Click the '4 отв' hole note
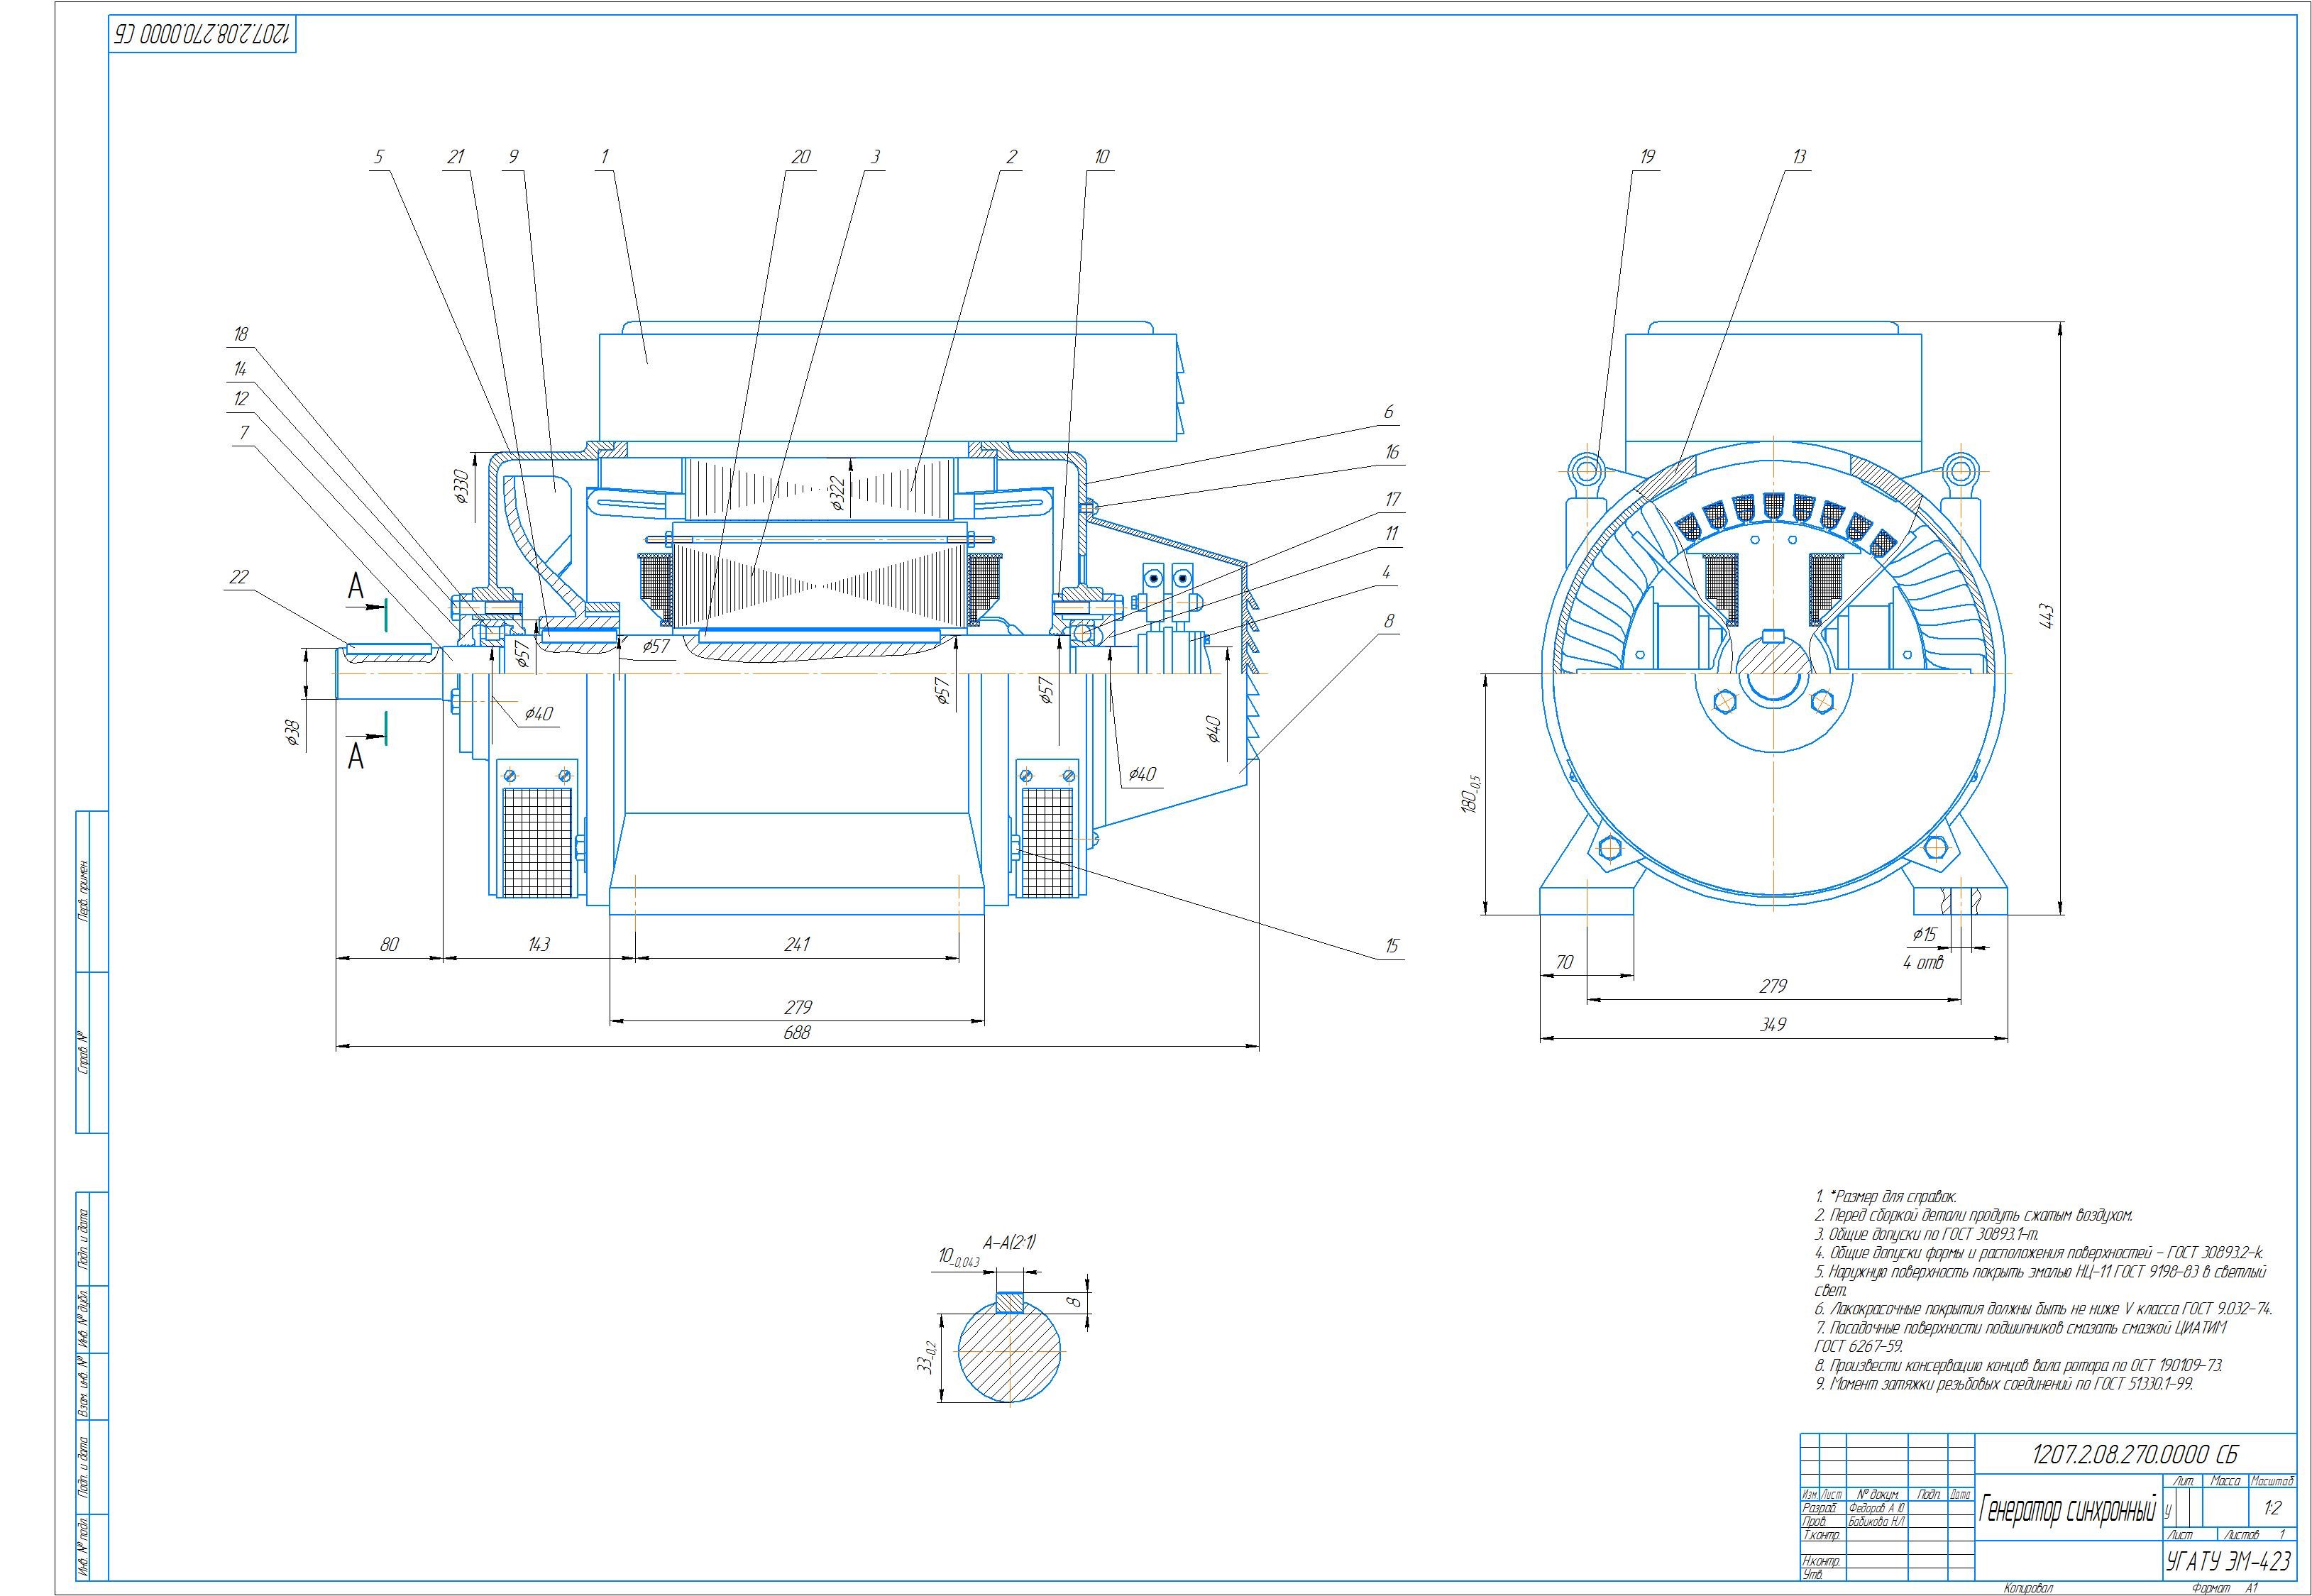Image resolution: width=2312 pixels, height=1596 pixels. tap(1923, 963)
